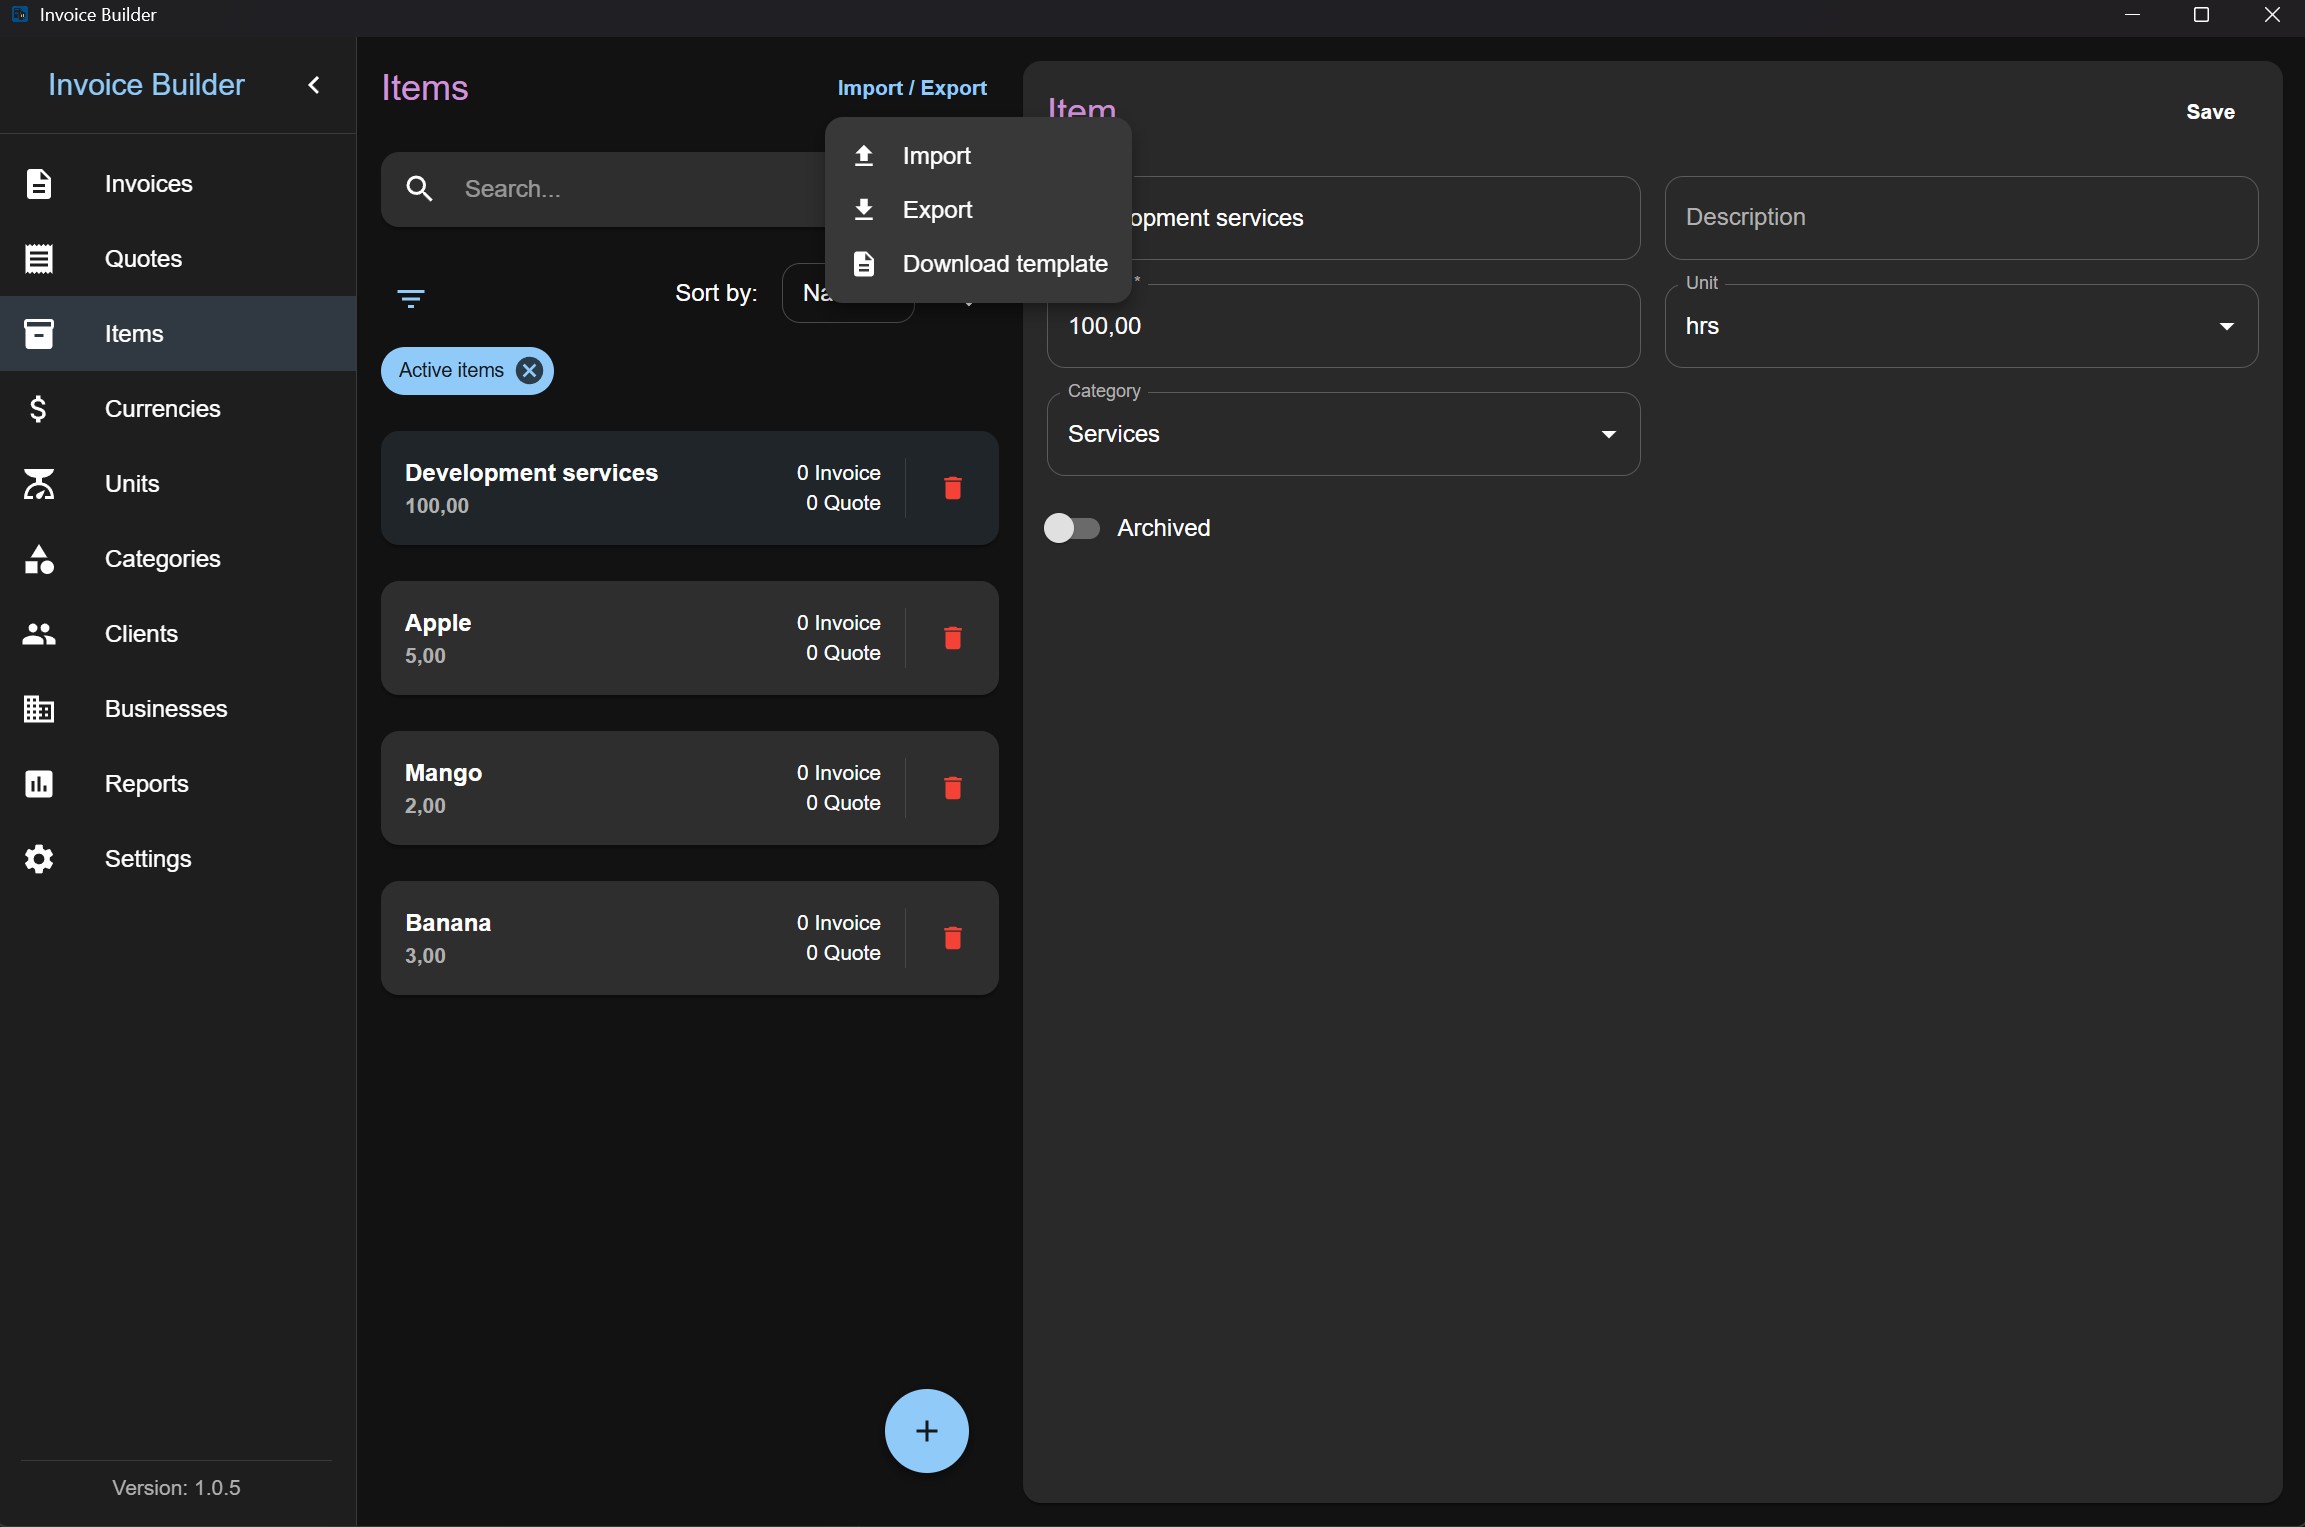Image resolution: width=2305 pixels, height=1527 pixels.
Task: Delete the Mango item
Action: [x=953, y=788]
